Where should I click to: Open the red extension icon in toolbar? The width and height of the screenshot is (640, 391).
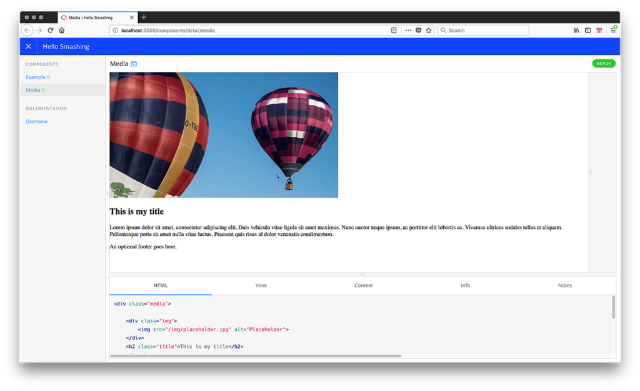(599, 30)
